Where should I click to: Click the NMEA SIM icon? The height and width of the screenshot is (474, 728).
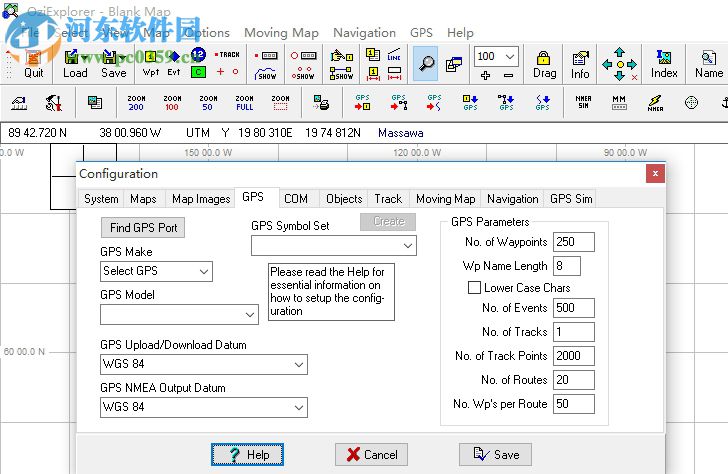583,103
